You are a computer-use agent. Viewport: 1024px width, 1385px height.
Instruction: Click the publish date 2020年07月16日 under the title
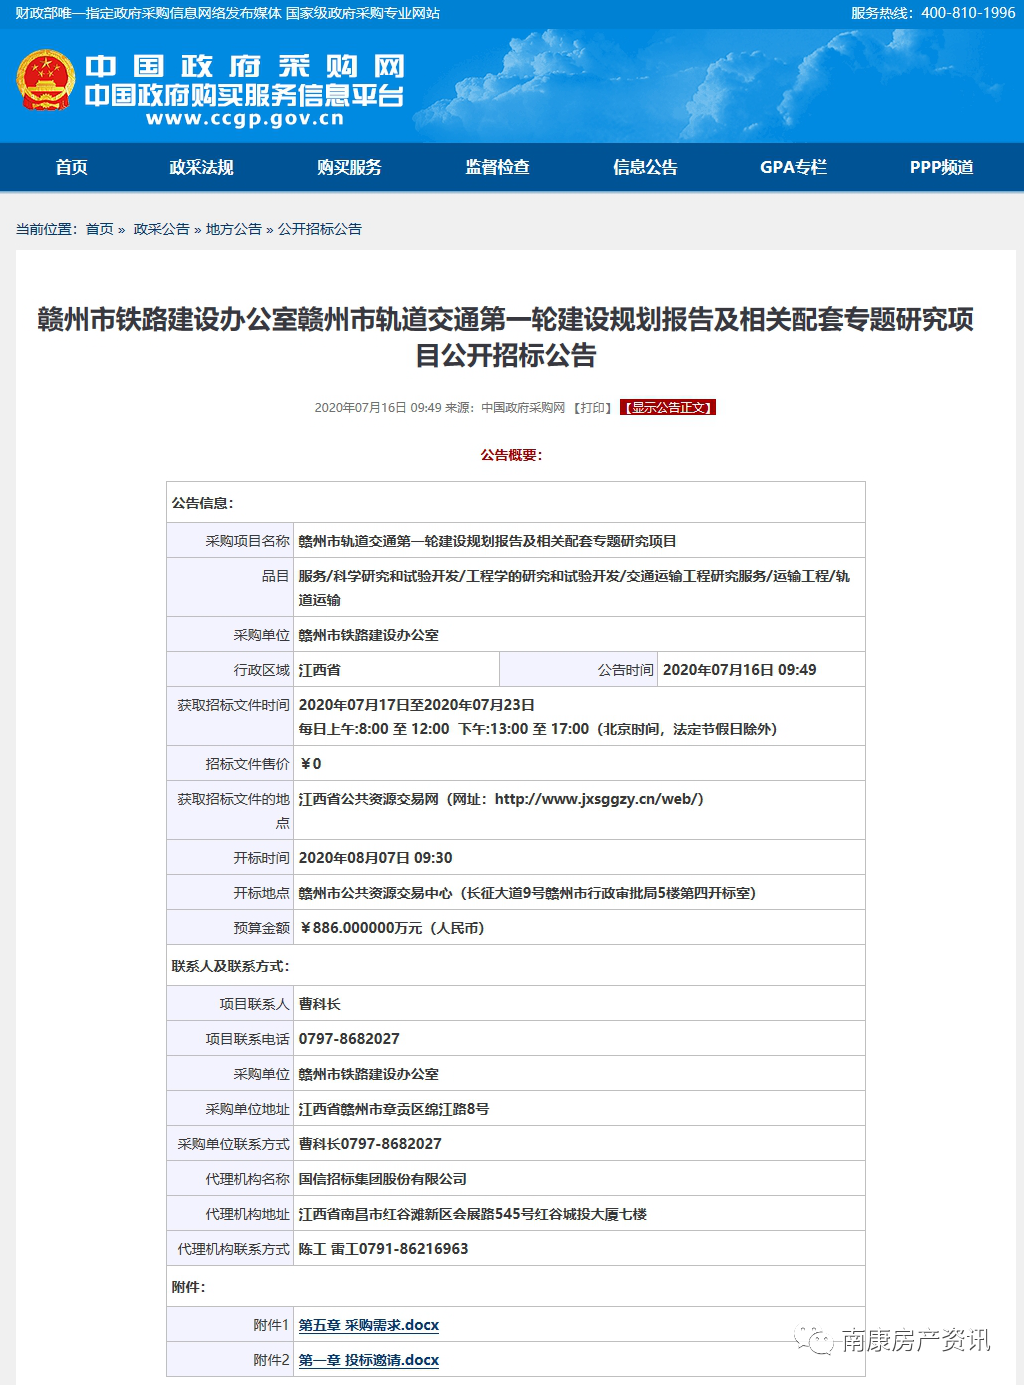pyautogui.click(x=360, y=408)
